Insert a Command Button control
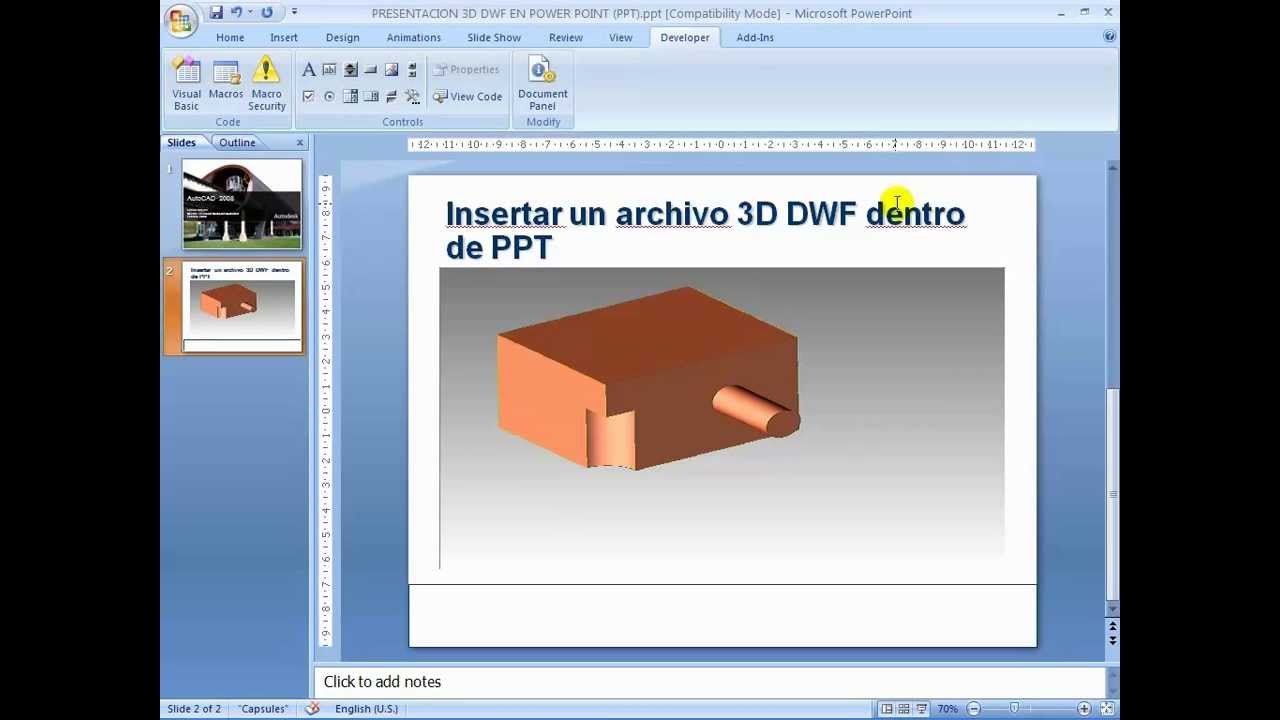1280x720 pixels. (x=371, y=70)
